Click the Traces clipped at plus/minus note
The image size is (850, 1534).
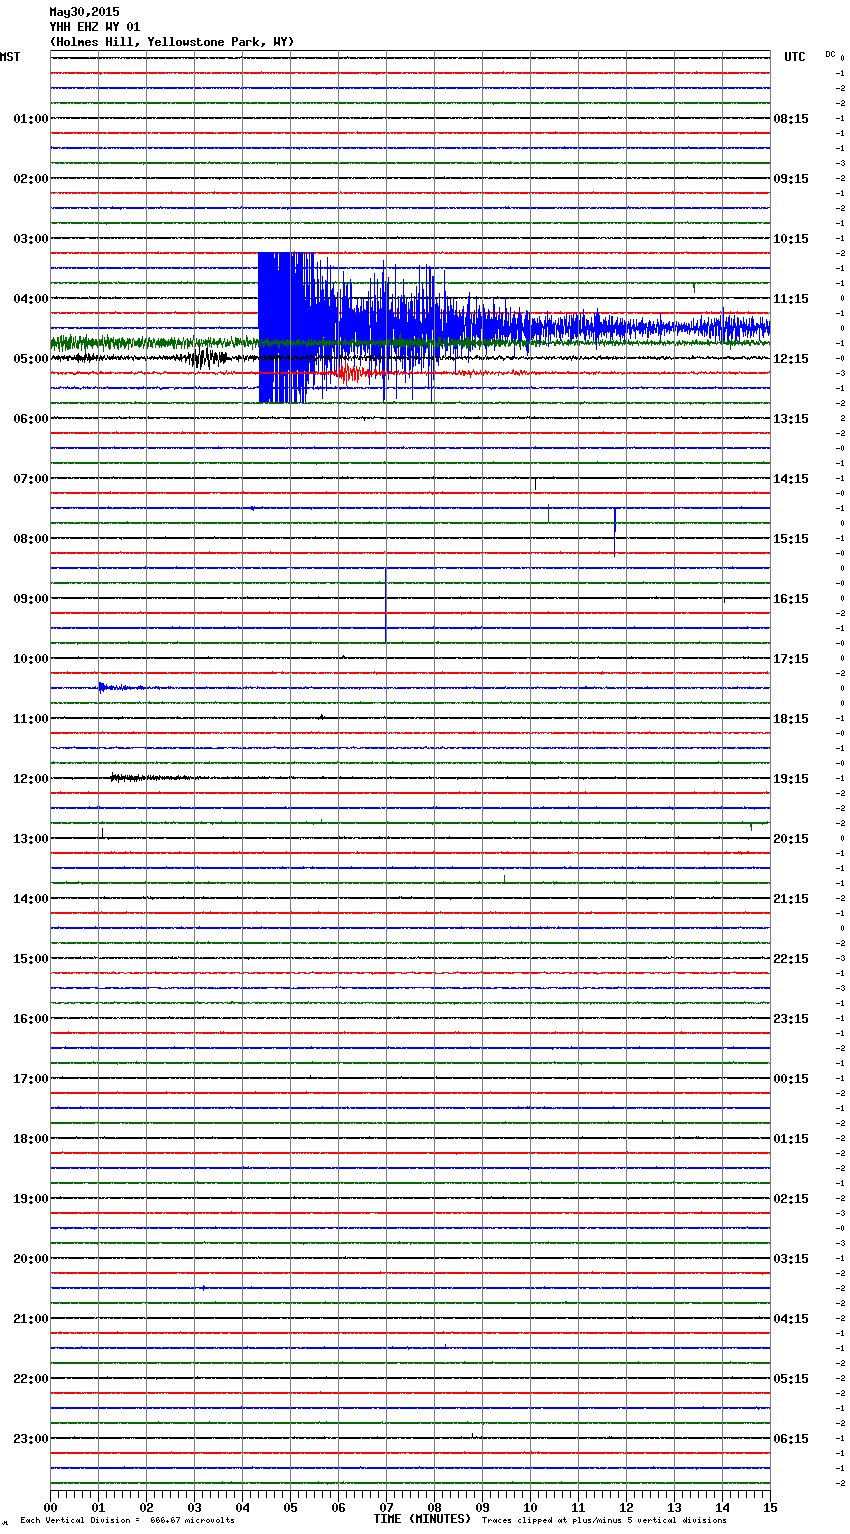[x=604, y=1521]
